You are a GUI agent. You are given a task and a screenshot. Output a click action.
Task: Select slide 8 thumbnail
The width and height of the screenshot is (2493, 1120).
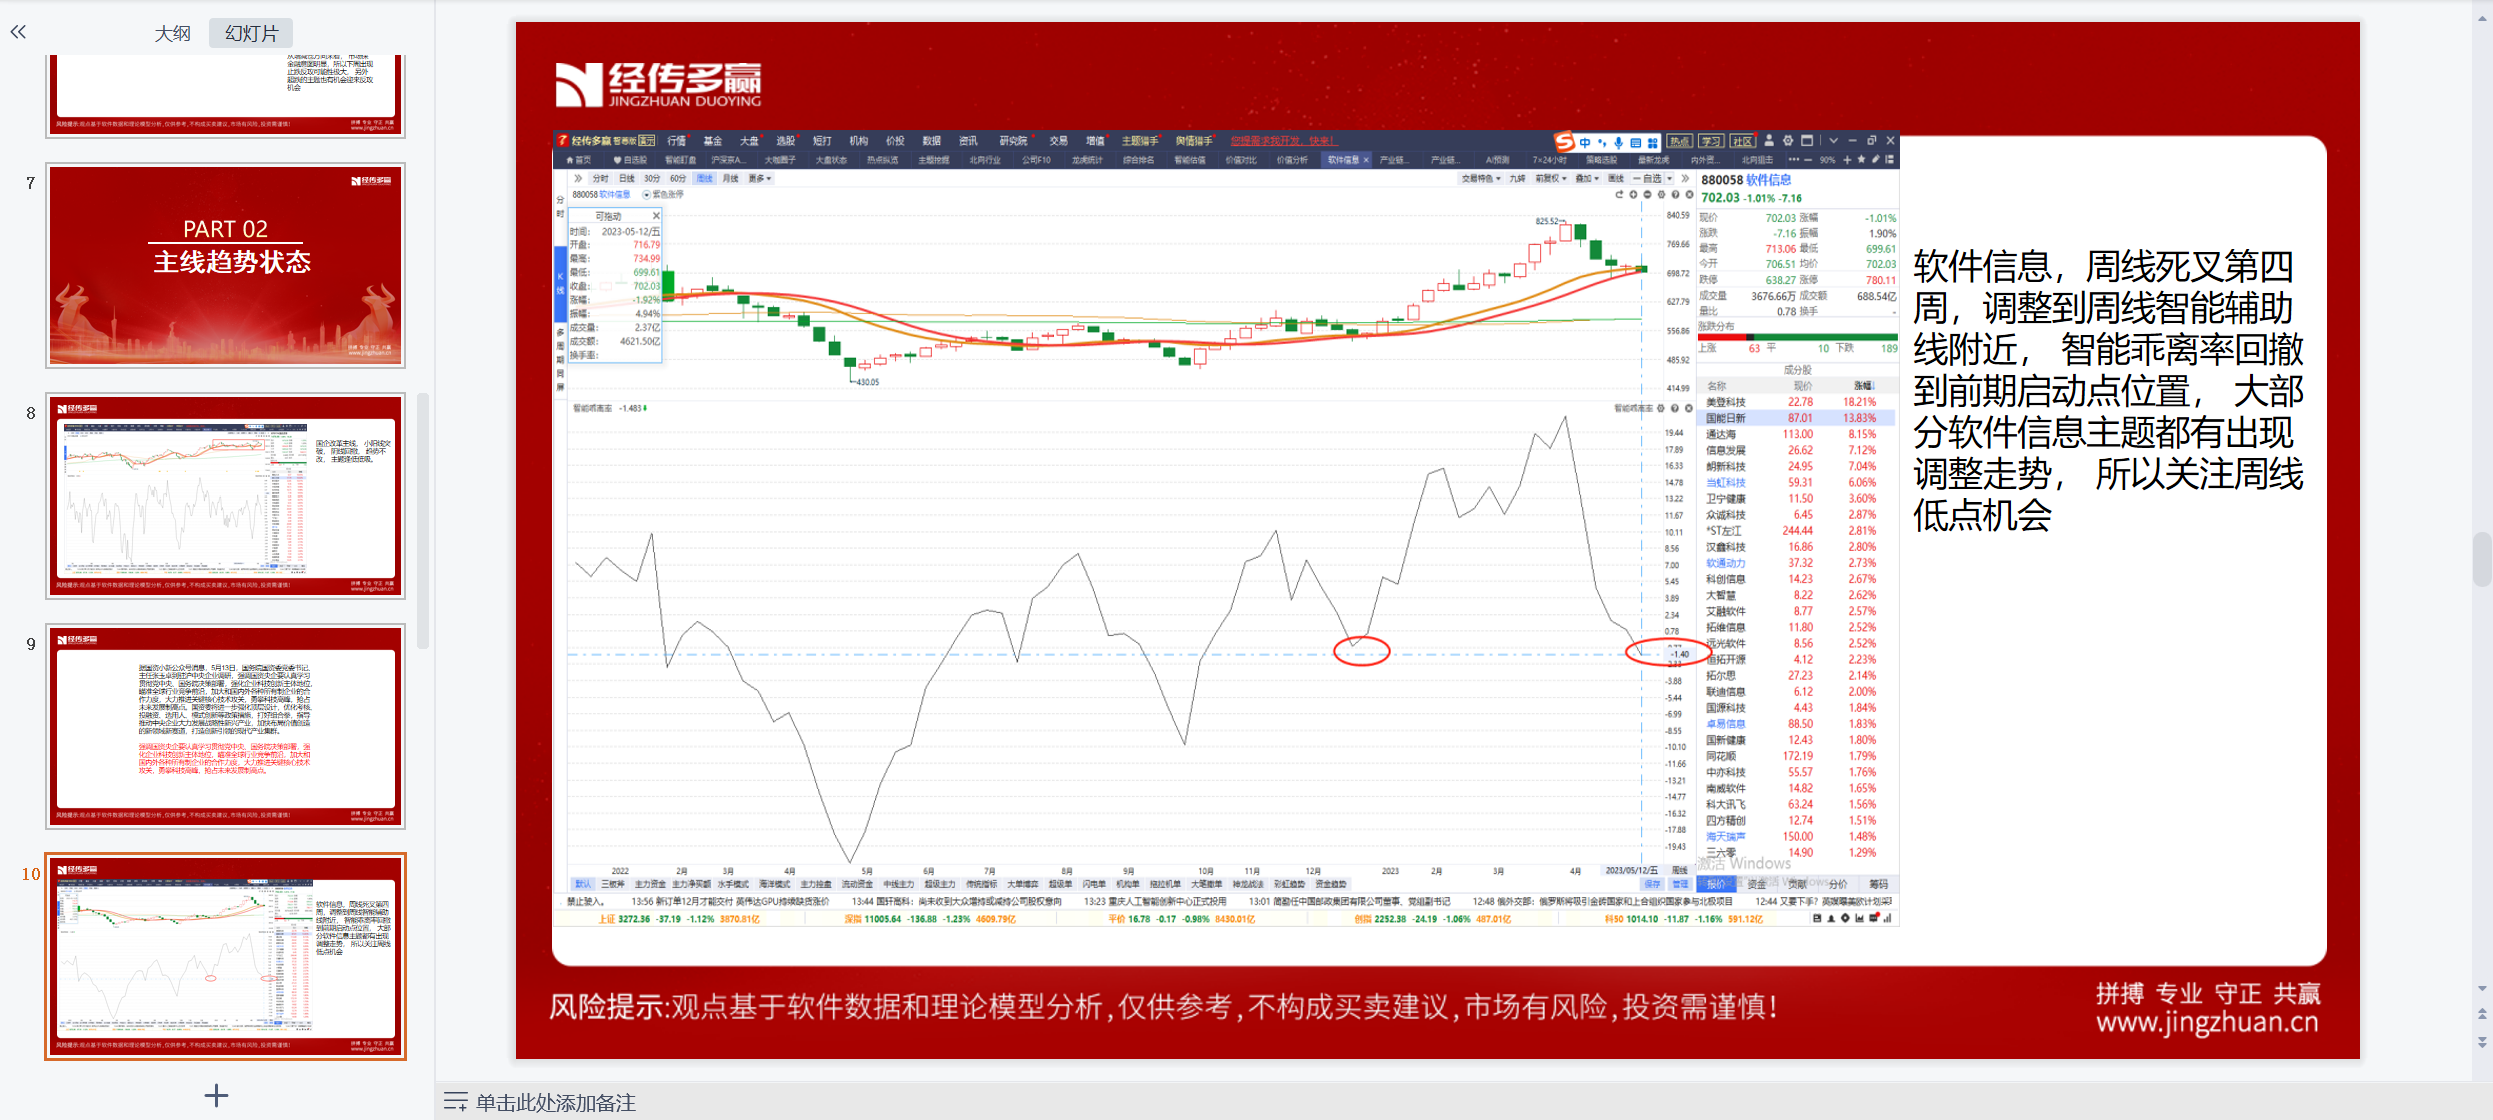226,496
